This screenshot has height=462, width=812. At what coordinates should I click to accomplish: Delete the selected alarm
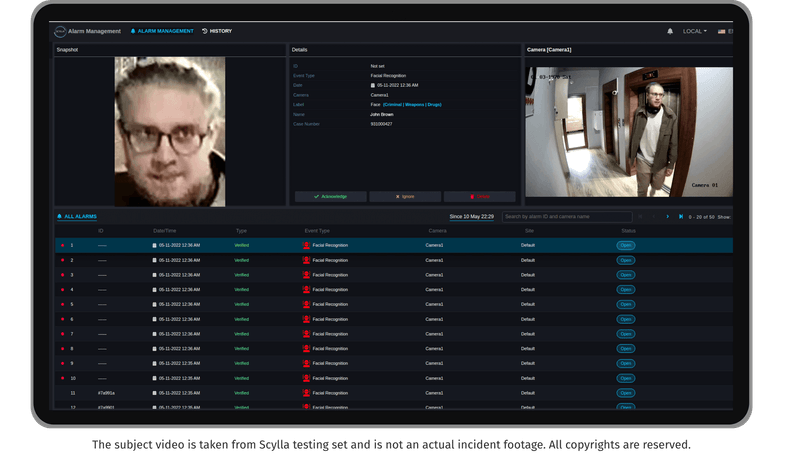480,197
